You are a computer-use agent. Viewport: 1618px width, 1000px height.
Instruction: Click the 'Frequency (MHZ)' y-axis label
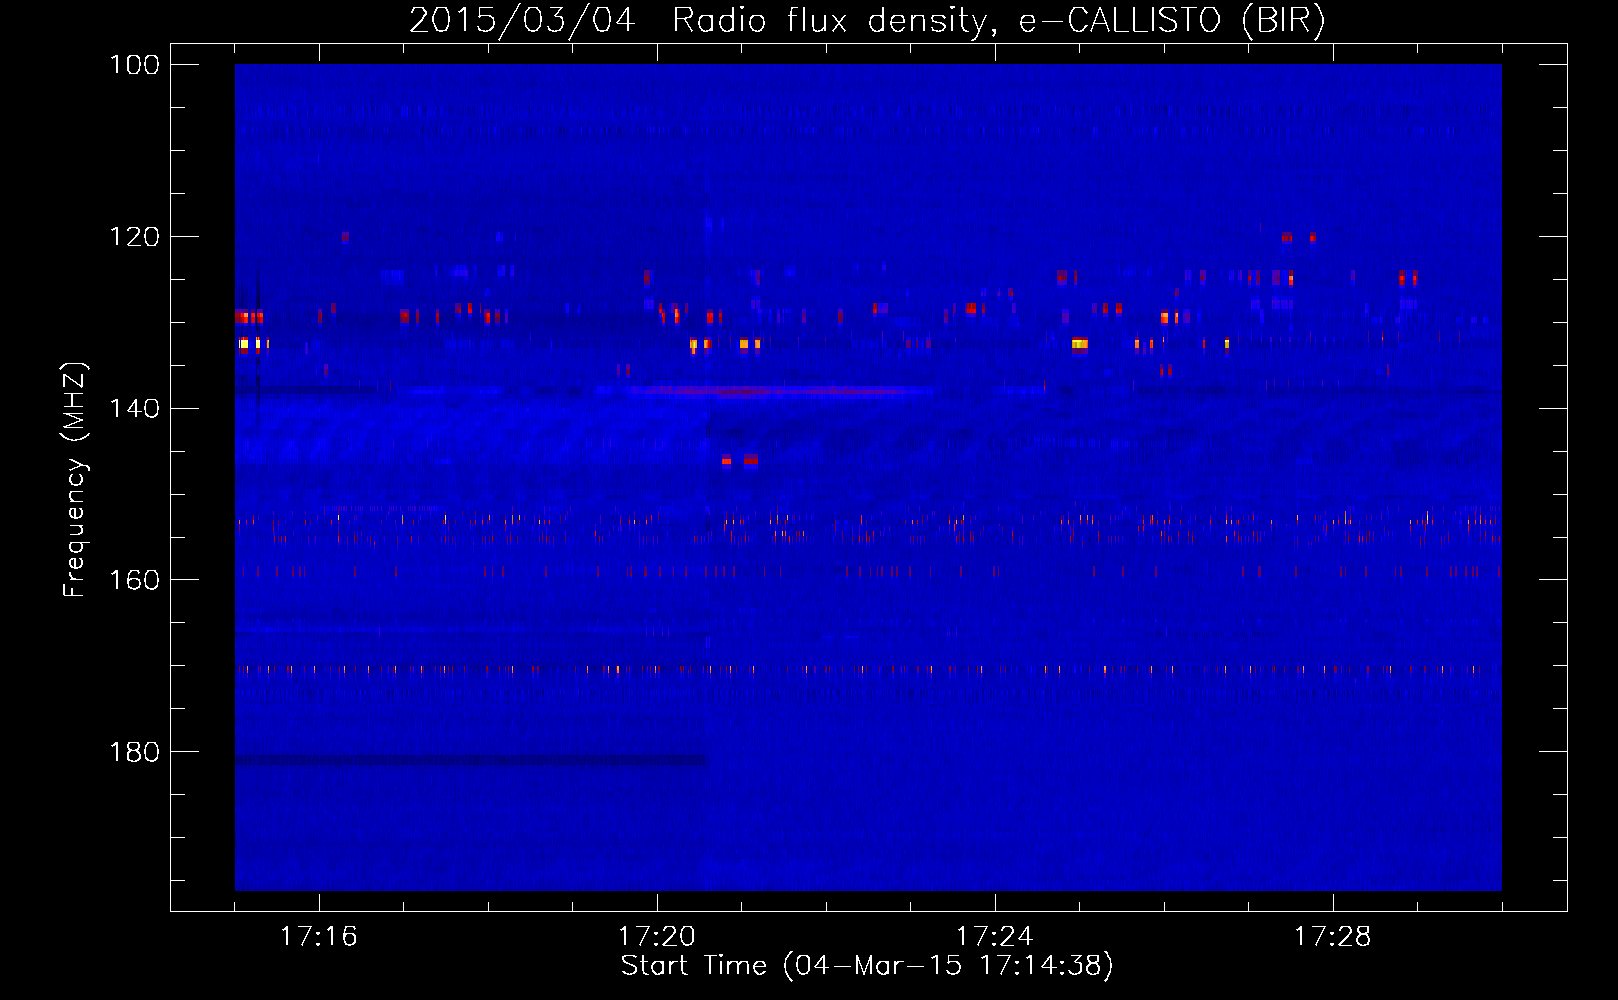pyautogui.click(x=75, y=480)
